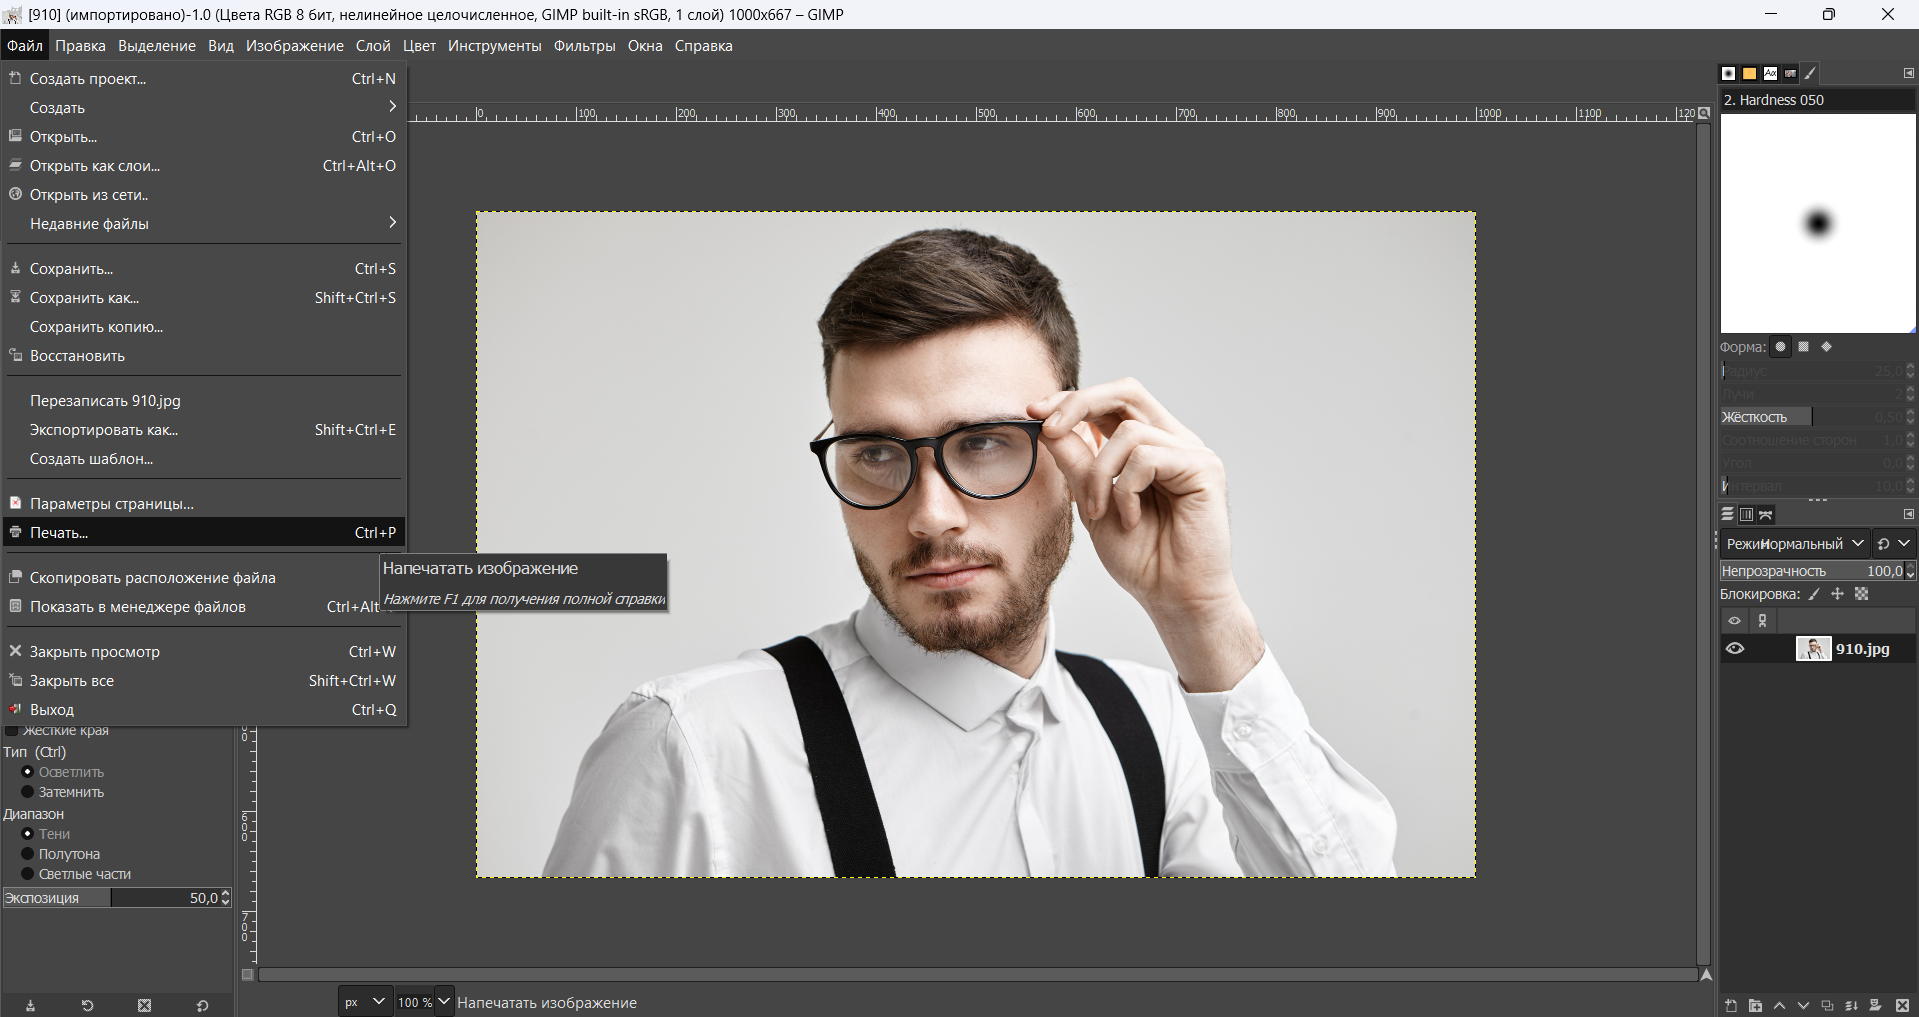Open the Фильтры menu
This screenshot has width=1919, height=1017.
click(584, 46)
